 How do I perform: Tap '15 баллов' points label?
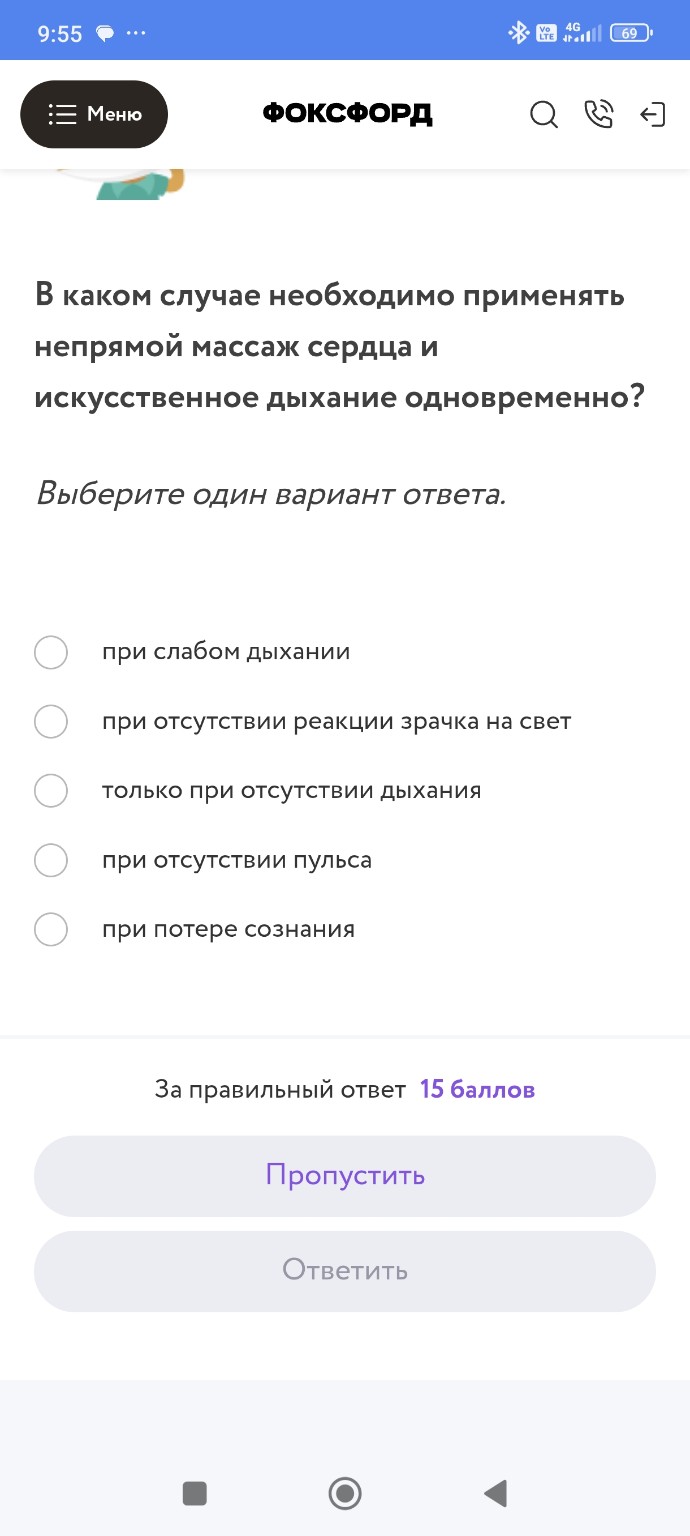coord(477,1089)
